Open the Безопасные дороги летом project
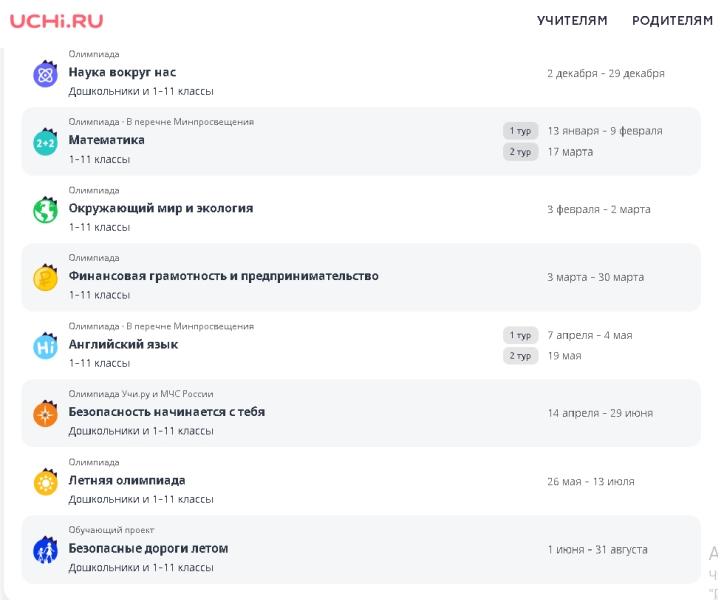 (x=148, y=548)
